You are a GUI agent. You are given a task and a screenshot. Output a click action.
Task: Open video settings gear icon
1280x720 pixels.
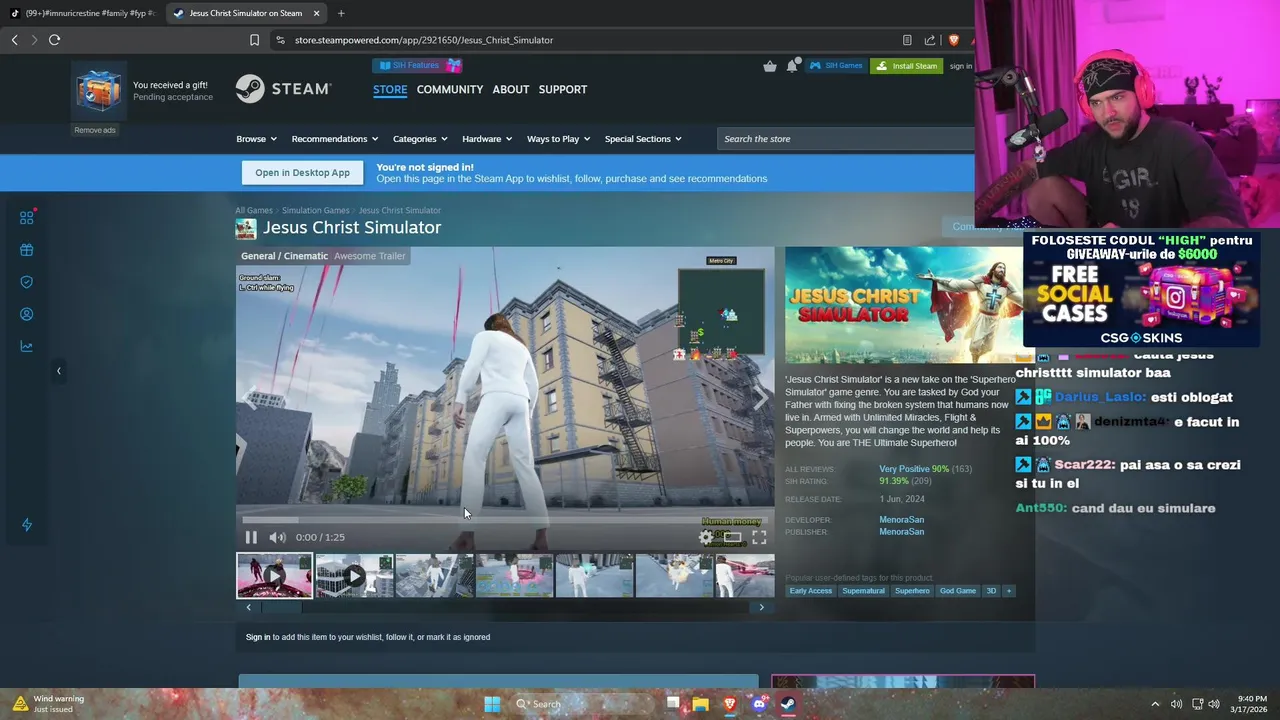coord(706,537)
